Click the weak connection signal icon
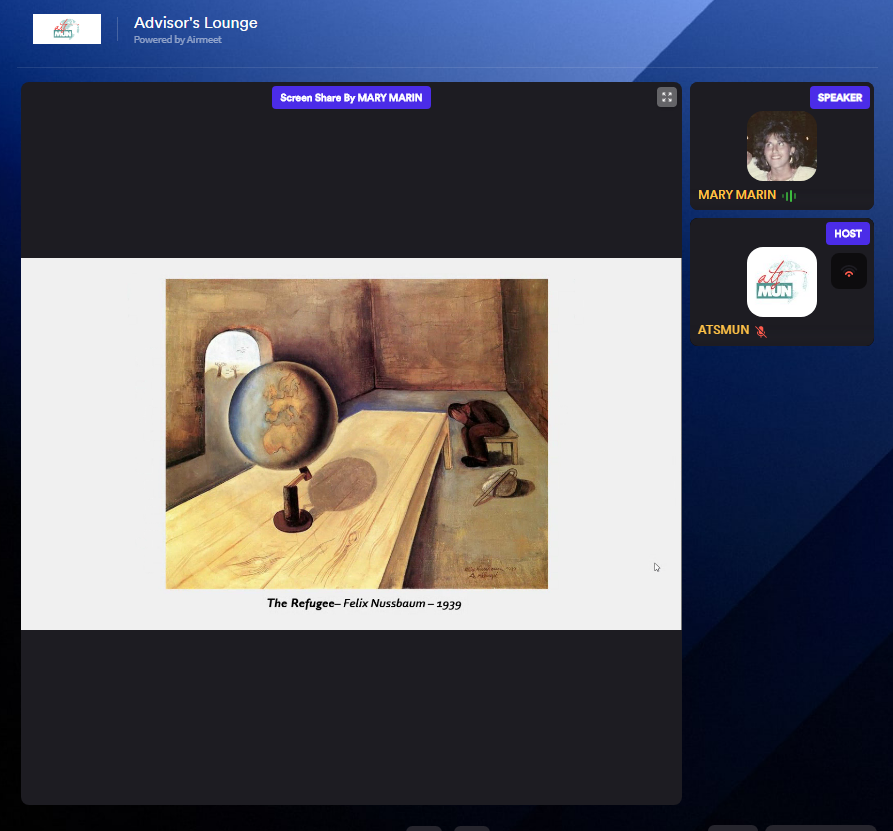The height and width of the screenshot is (831, 893). click(x=849, y=272)
